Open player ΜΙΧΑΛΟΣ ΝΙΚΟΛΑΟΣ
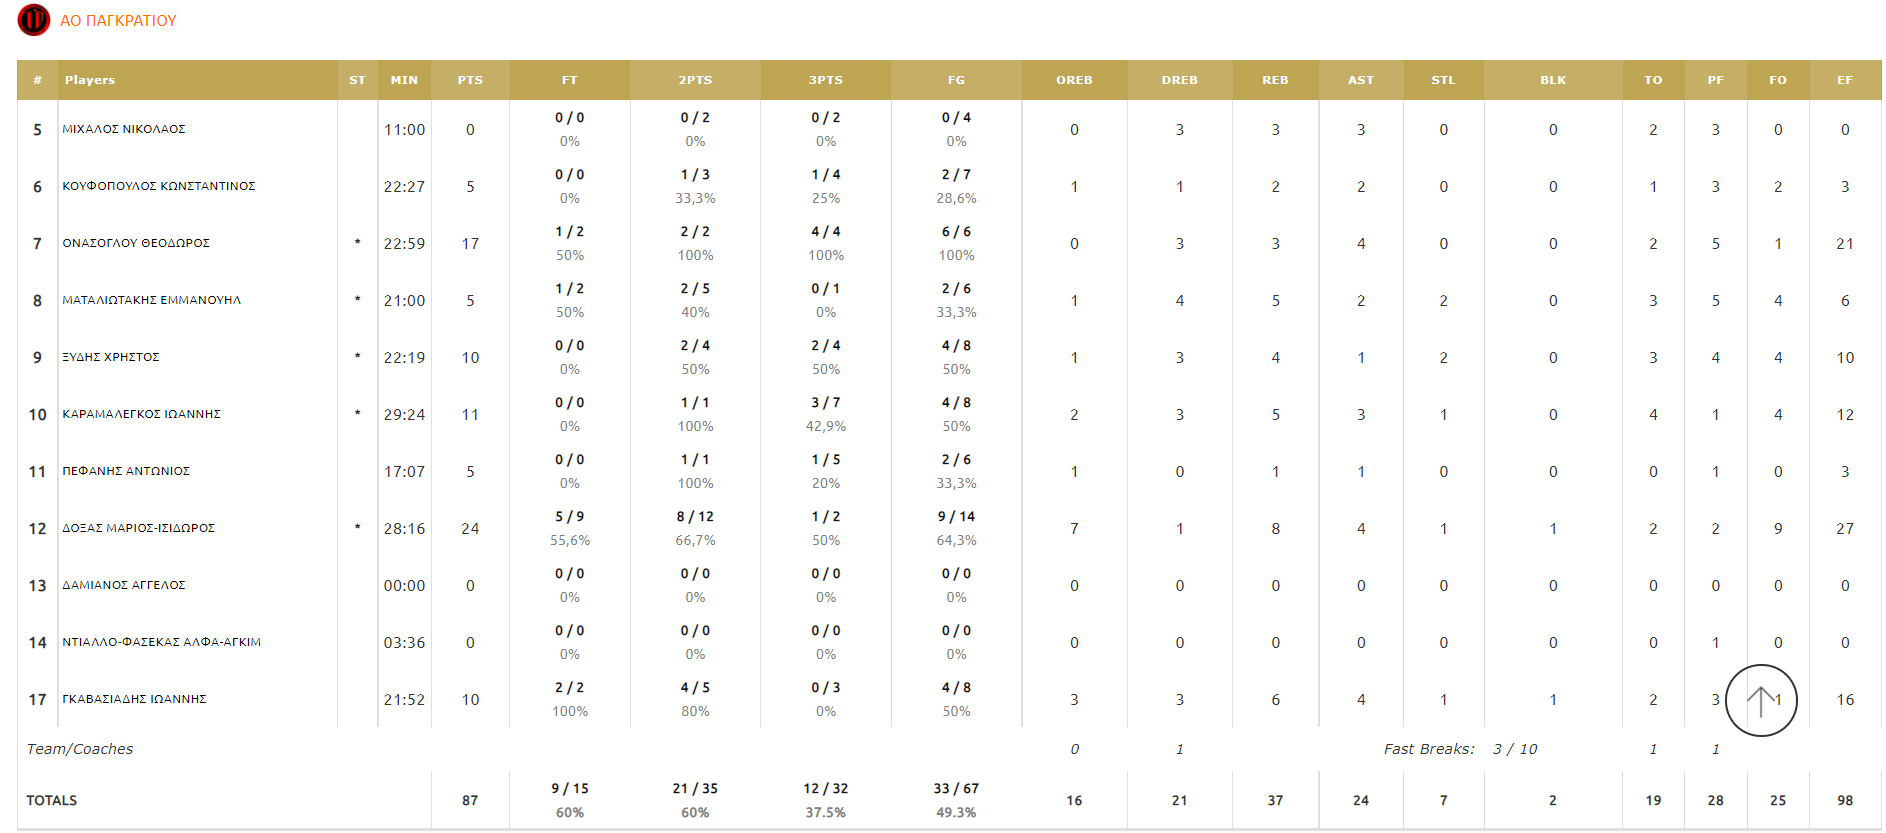 pos(124,130)
